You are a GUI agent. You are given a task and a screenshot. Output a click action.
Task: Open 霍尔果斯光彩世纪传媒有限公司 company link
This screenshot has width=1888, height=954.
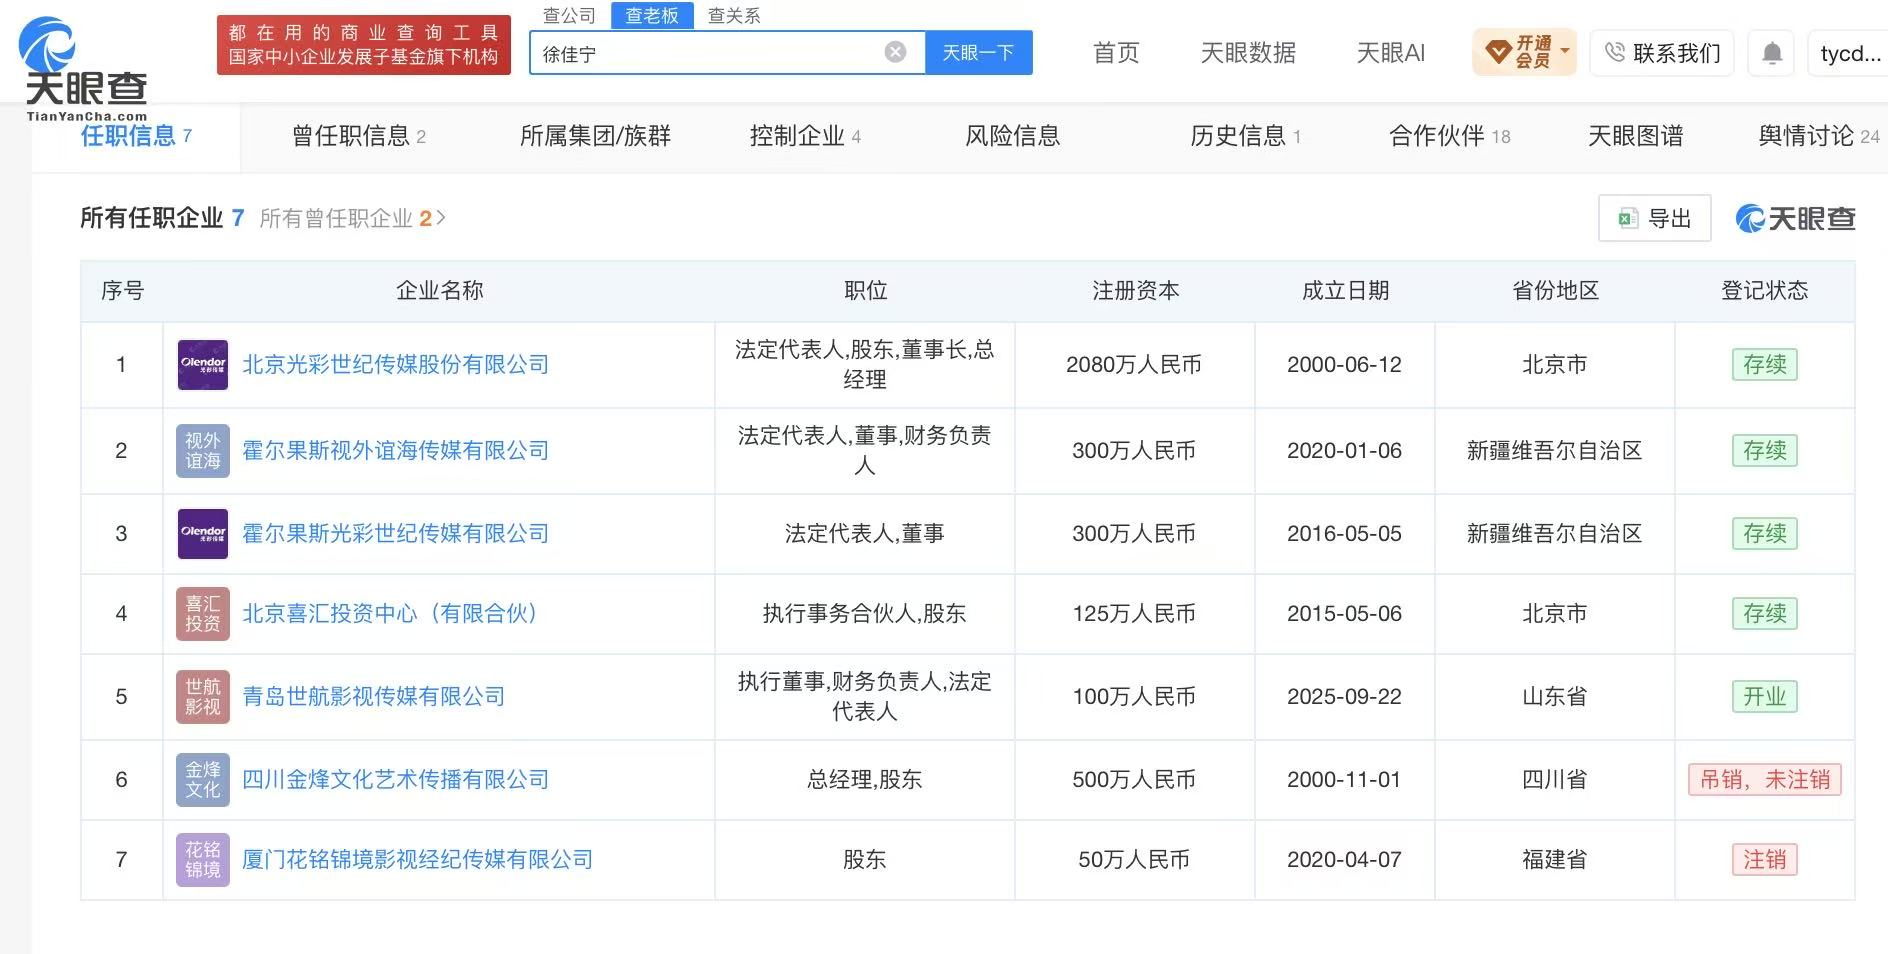396,534
